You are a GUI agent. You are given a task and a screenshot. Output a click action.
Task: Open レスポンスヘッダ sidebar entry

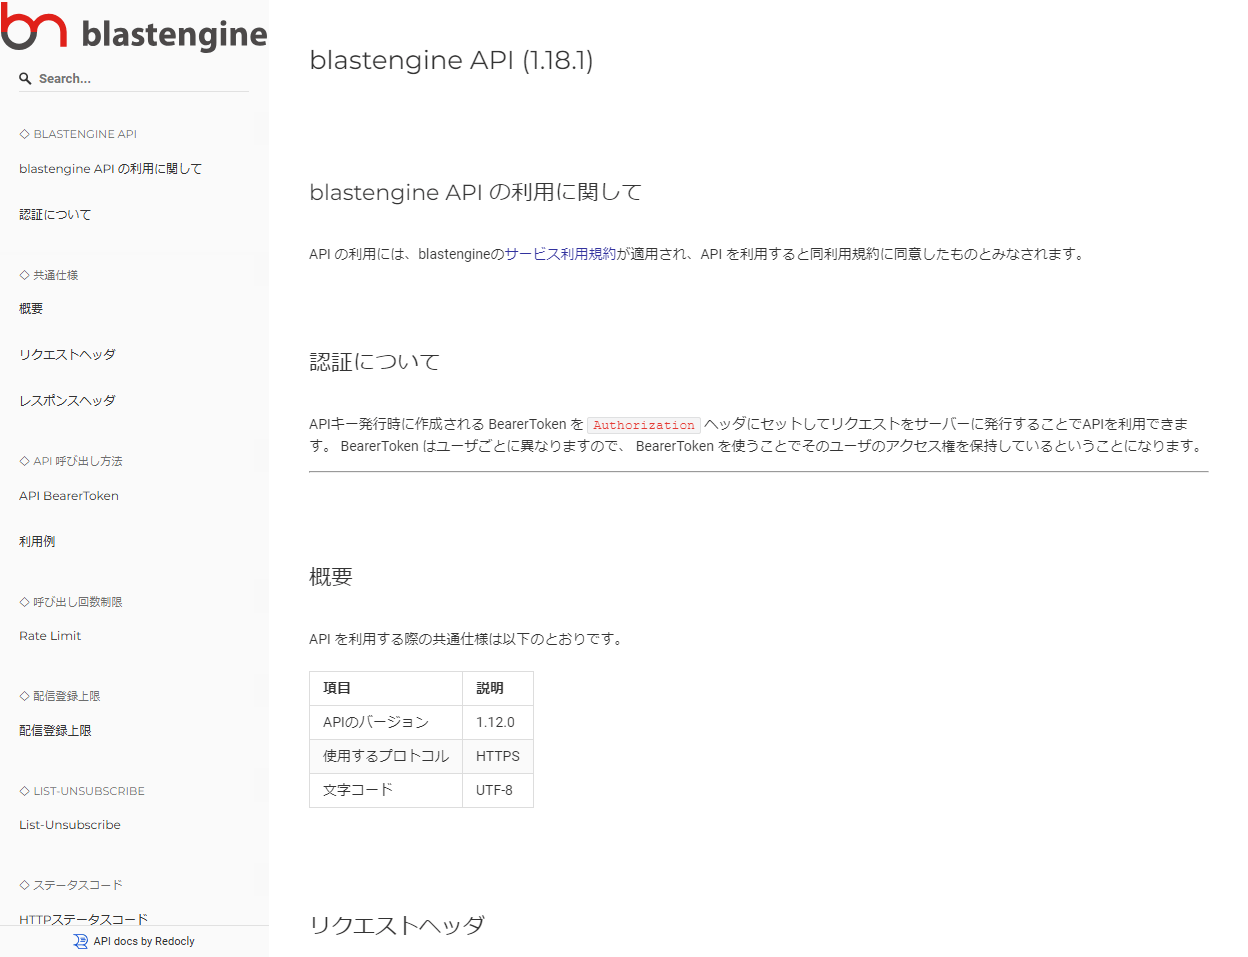click(x=67, y=401)
